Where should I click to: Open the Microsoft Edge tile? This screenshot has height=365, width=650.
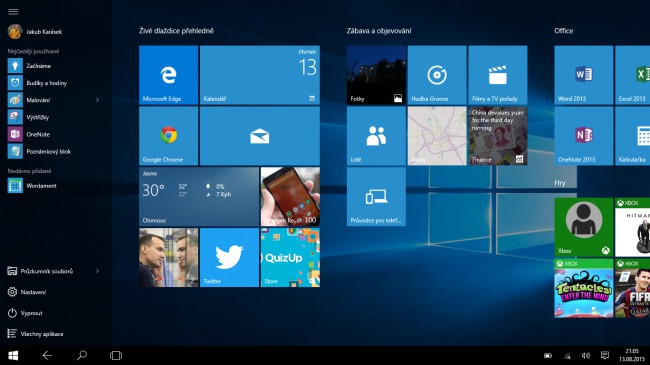click(x=168, y=75)
